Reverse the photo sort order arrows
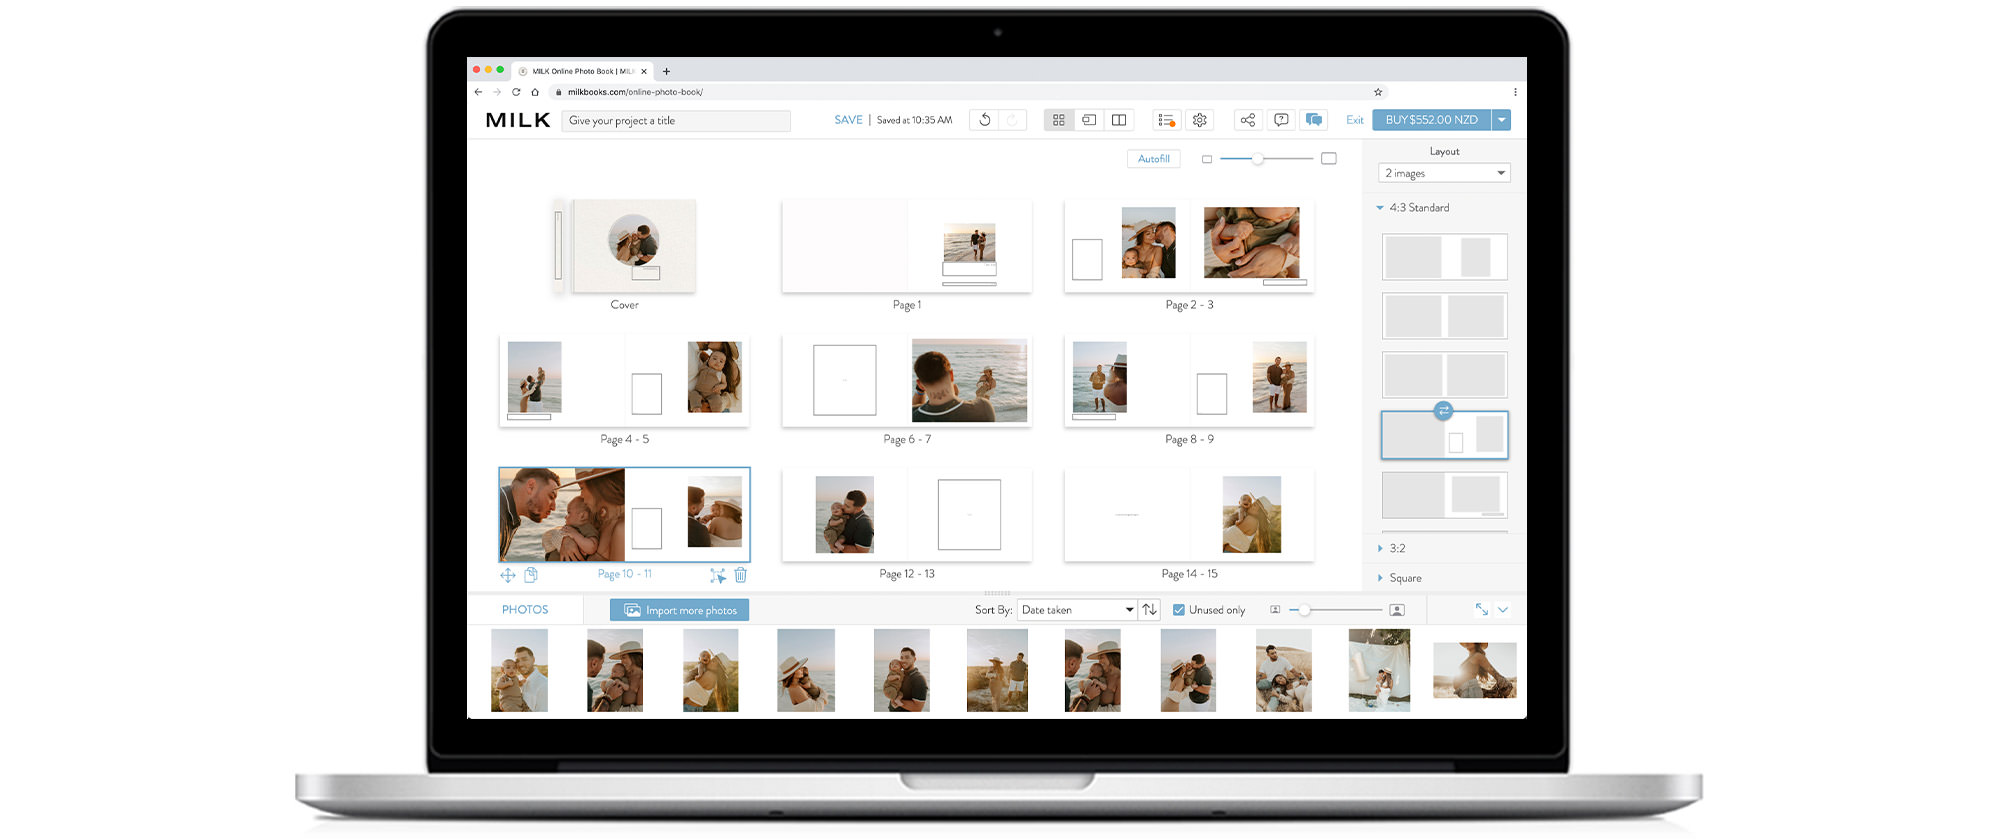This screenshot has width=2000, height=840. coord(1150,609)
